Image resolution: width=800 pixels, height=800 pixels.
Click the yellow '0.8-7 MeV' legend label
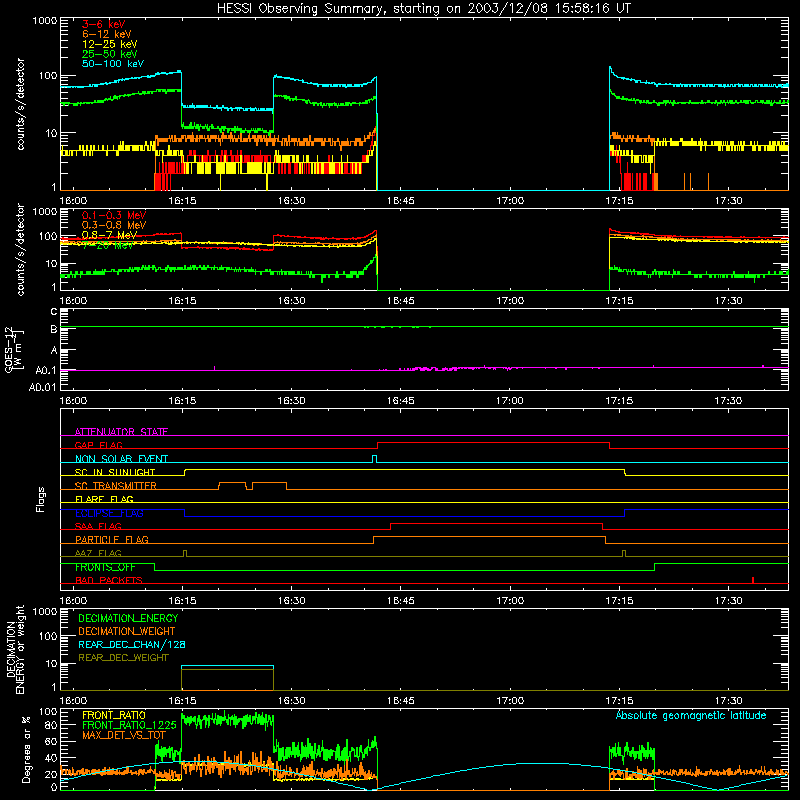109,235
